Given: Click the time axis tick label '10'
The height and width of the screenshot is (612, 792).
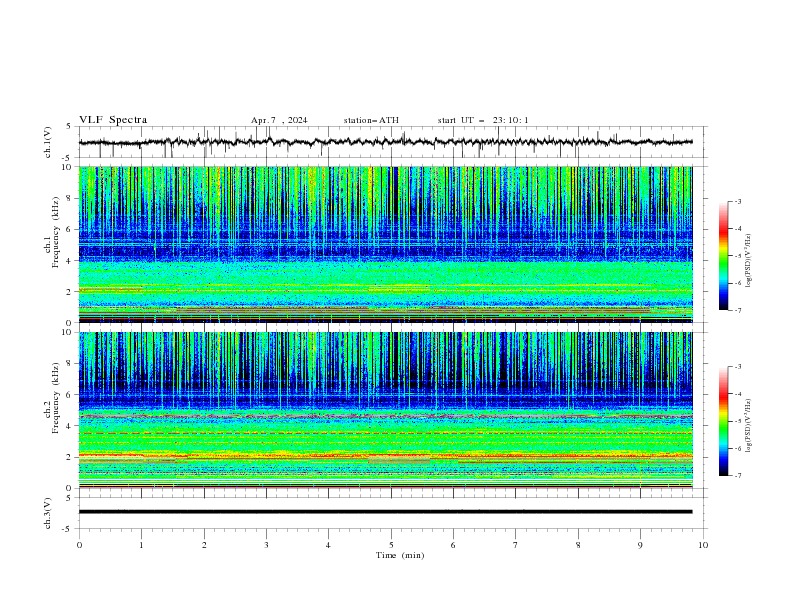Looking at the screenshot, I should 703,545.
